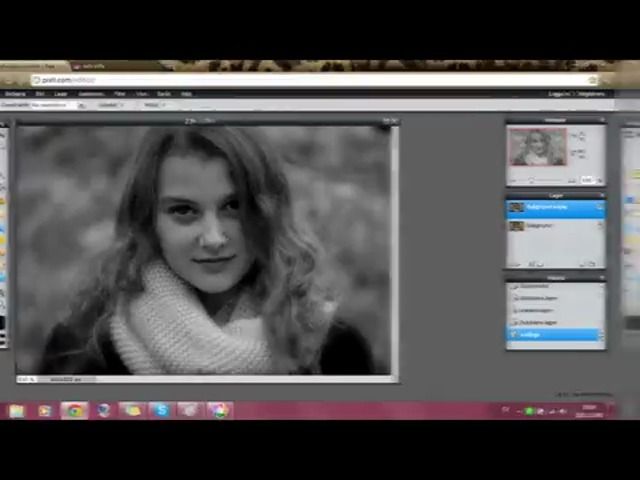
Task: Click the bookmark star in the address bar
Action: [592, 80]
